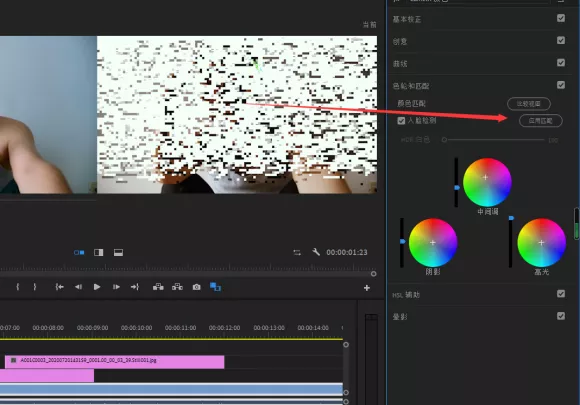Export frame with camera icon
Screen dimensions: 580x405
196,287
